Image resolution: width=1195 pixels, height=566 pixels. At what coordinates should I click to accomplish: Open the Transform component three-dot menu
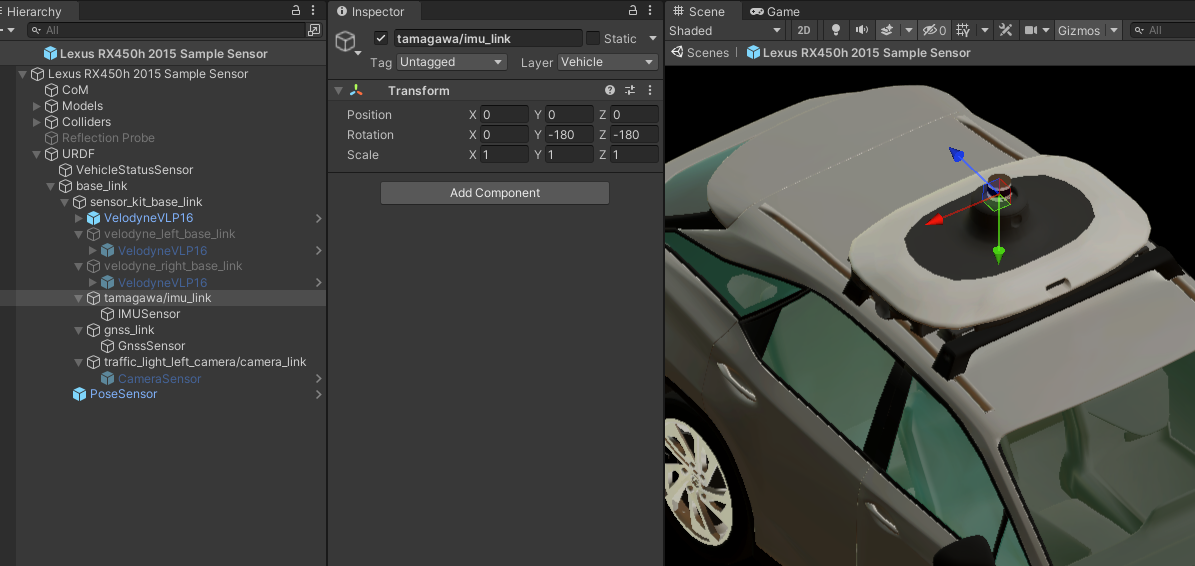tap(650, 91)
